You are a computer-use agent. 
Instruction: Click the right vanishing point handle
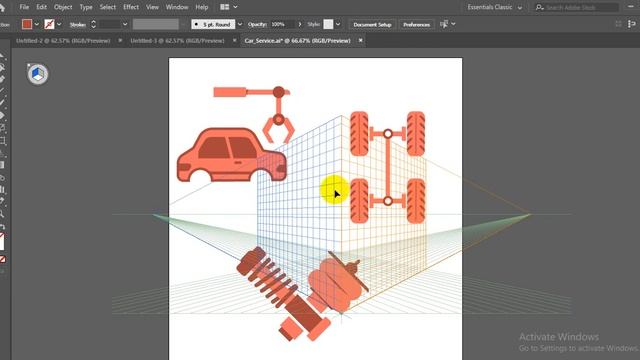point(530,214)
